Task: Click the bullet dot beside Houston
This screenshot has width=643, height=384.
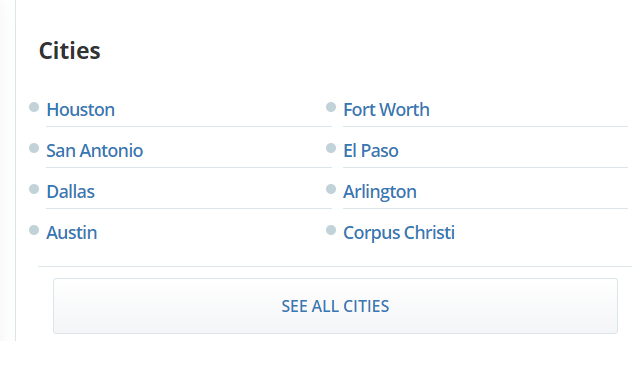Action: pos(34,107)
